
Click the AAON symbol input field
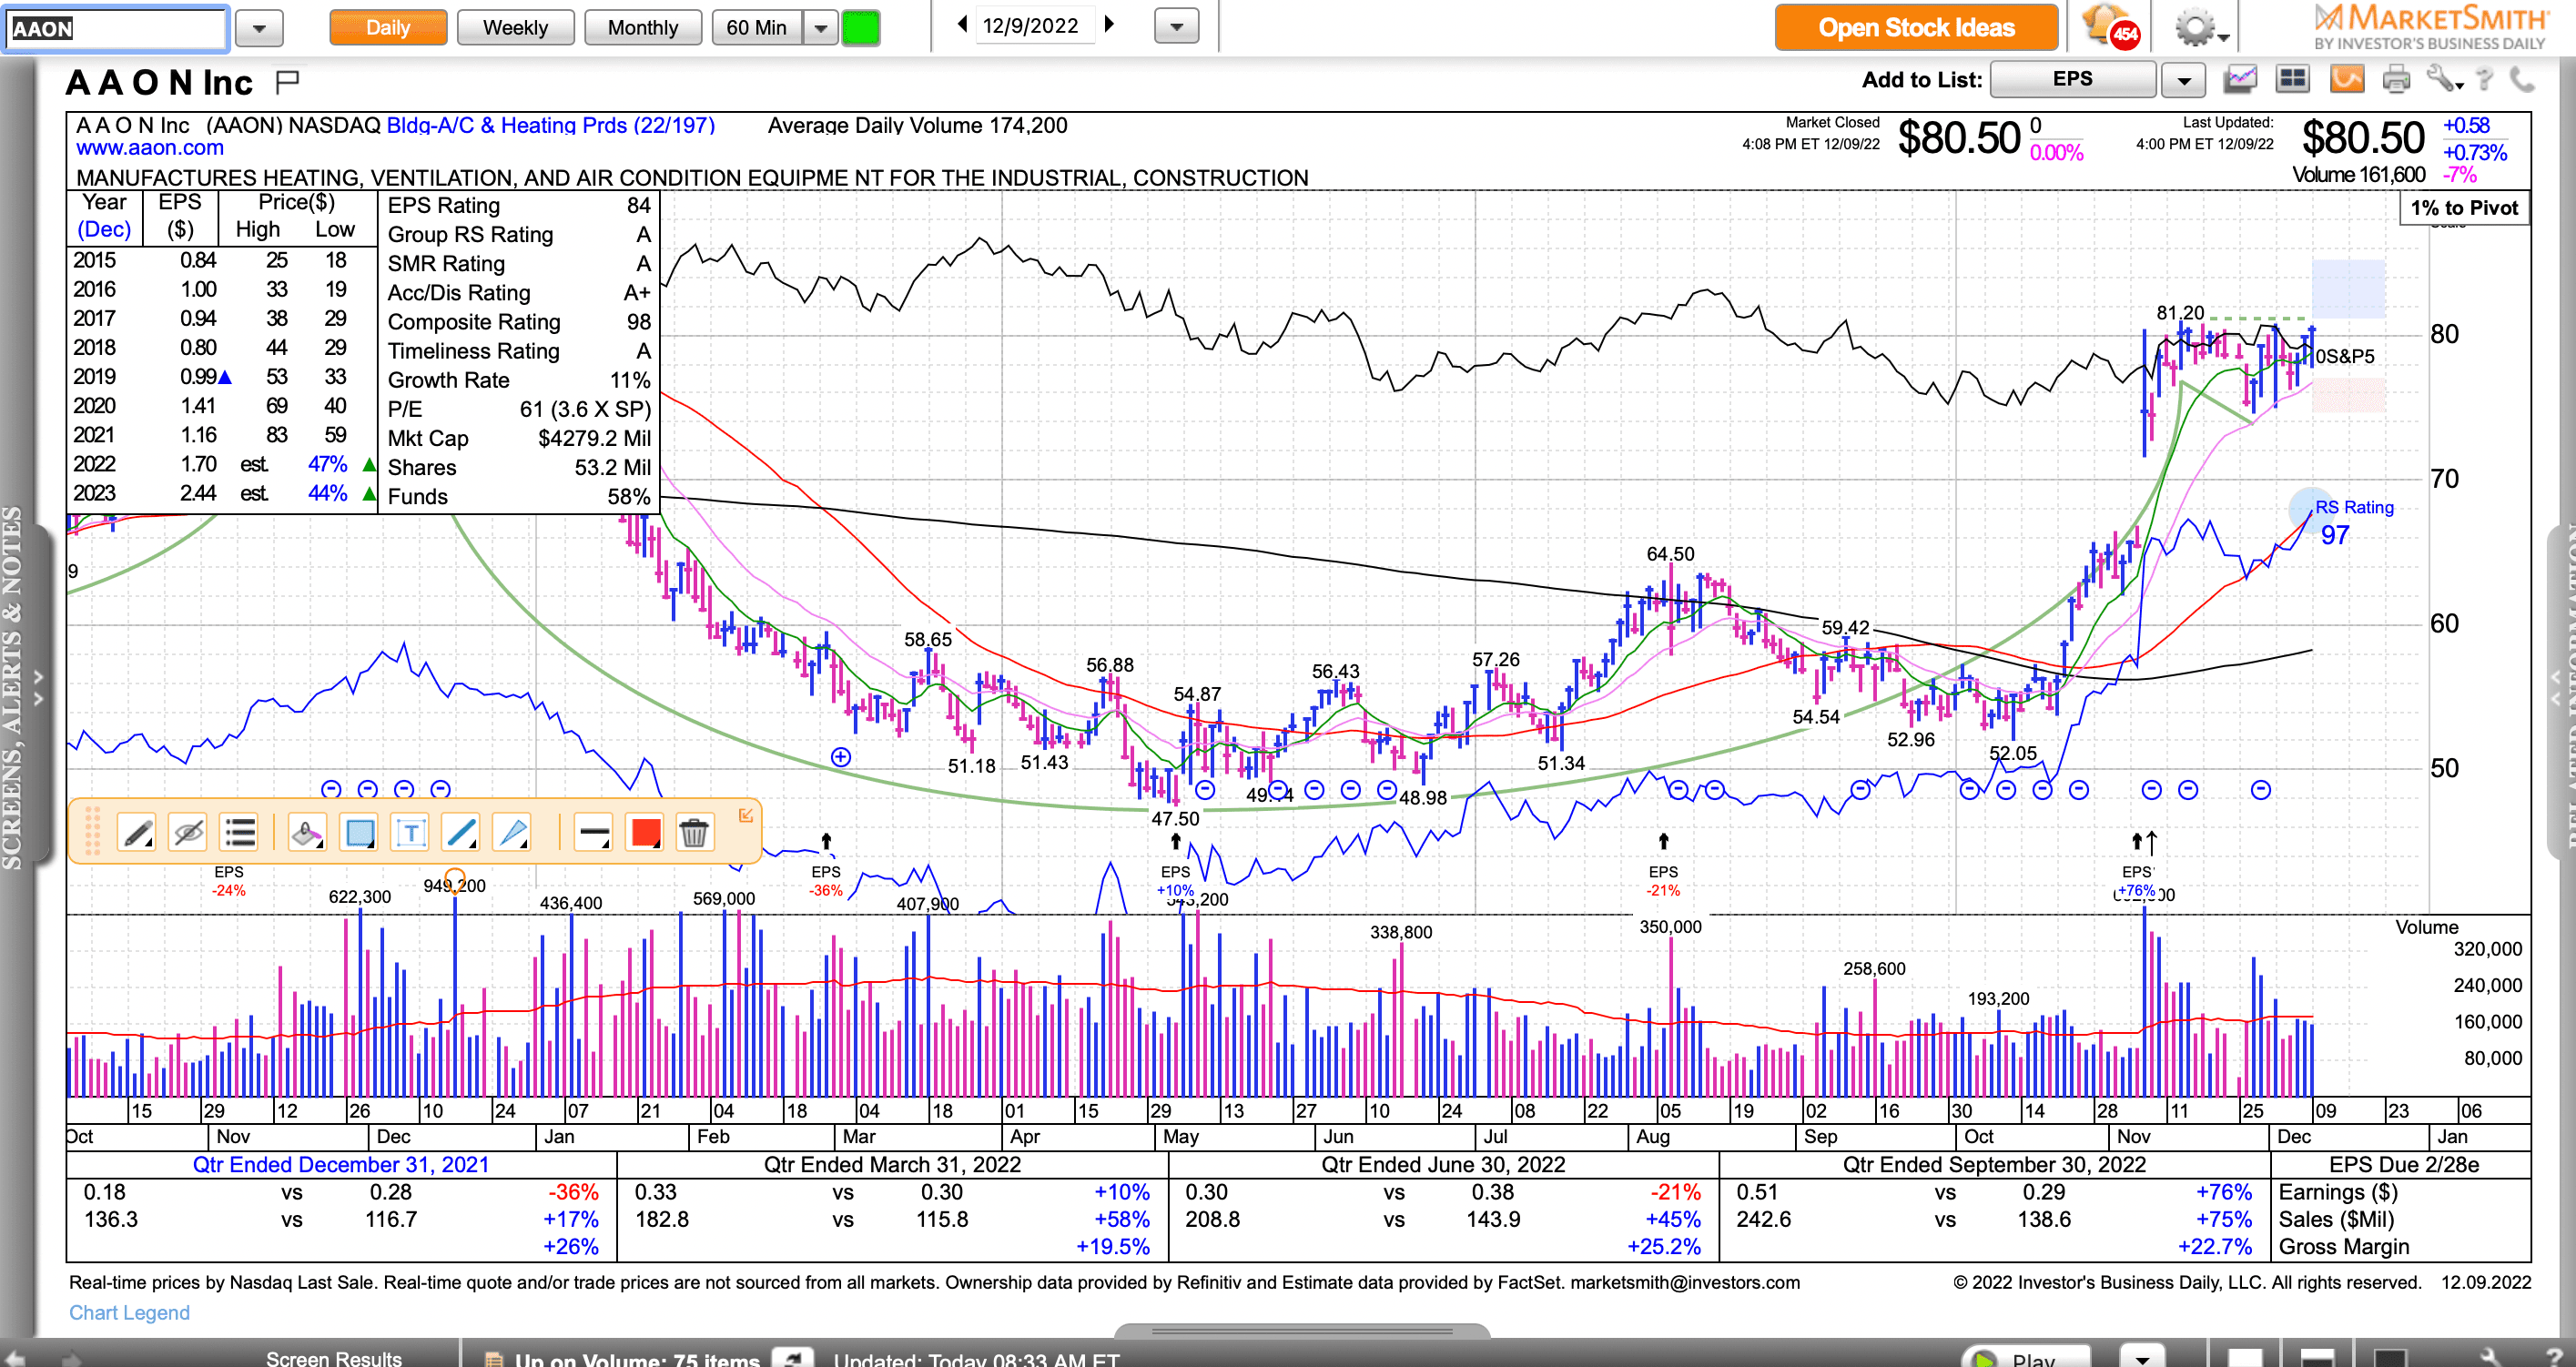116,28
